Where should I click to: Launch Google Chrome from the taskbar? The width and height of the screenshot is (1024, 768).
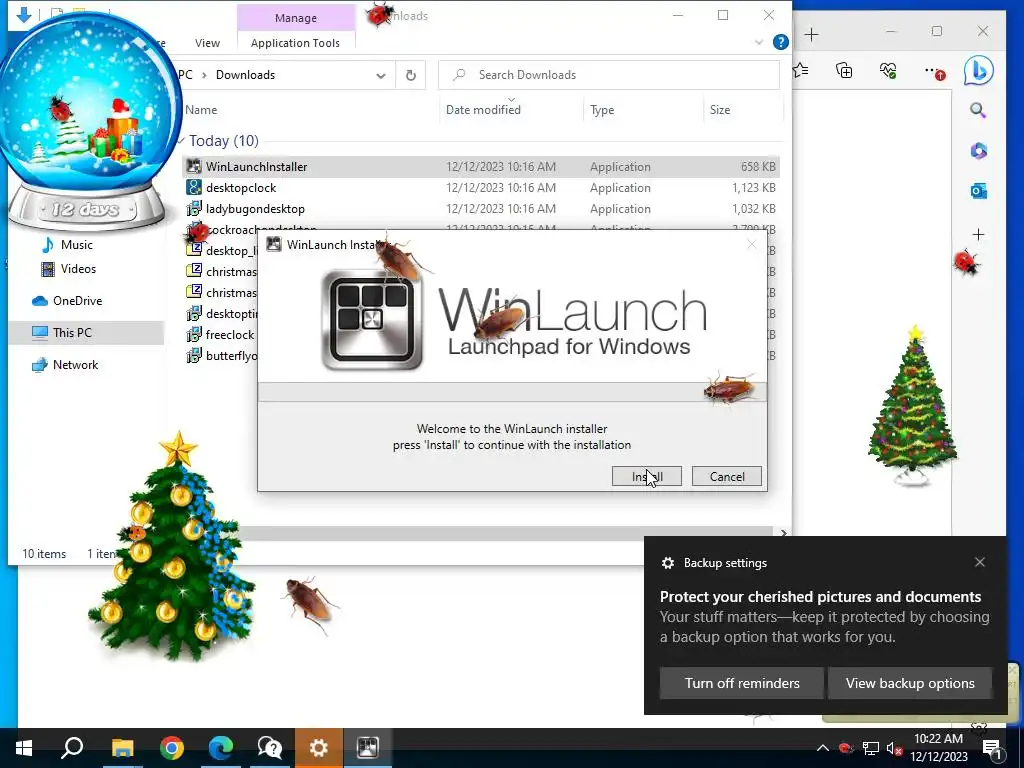[172, 748]
